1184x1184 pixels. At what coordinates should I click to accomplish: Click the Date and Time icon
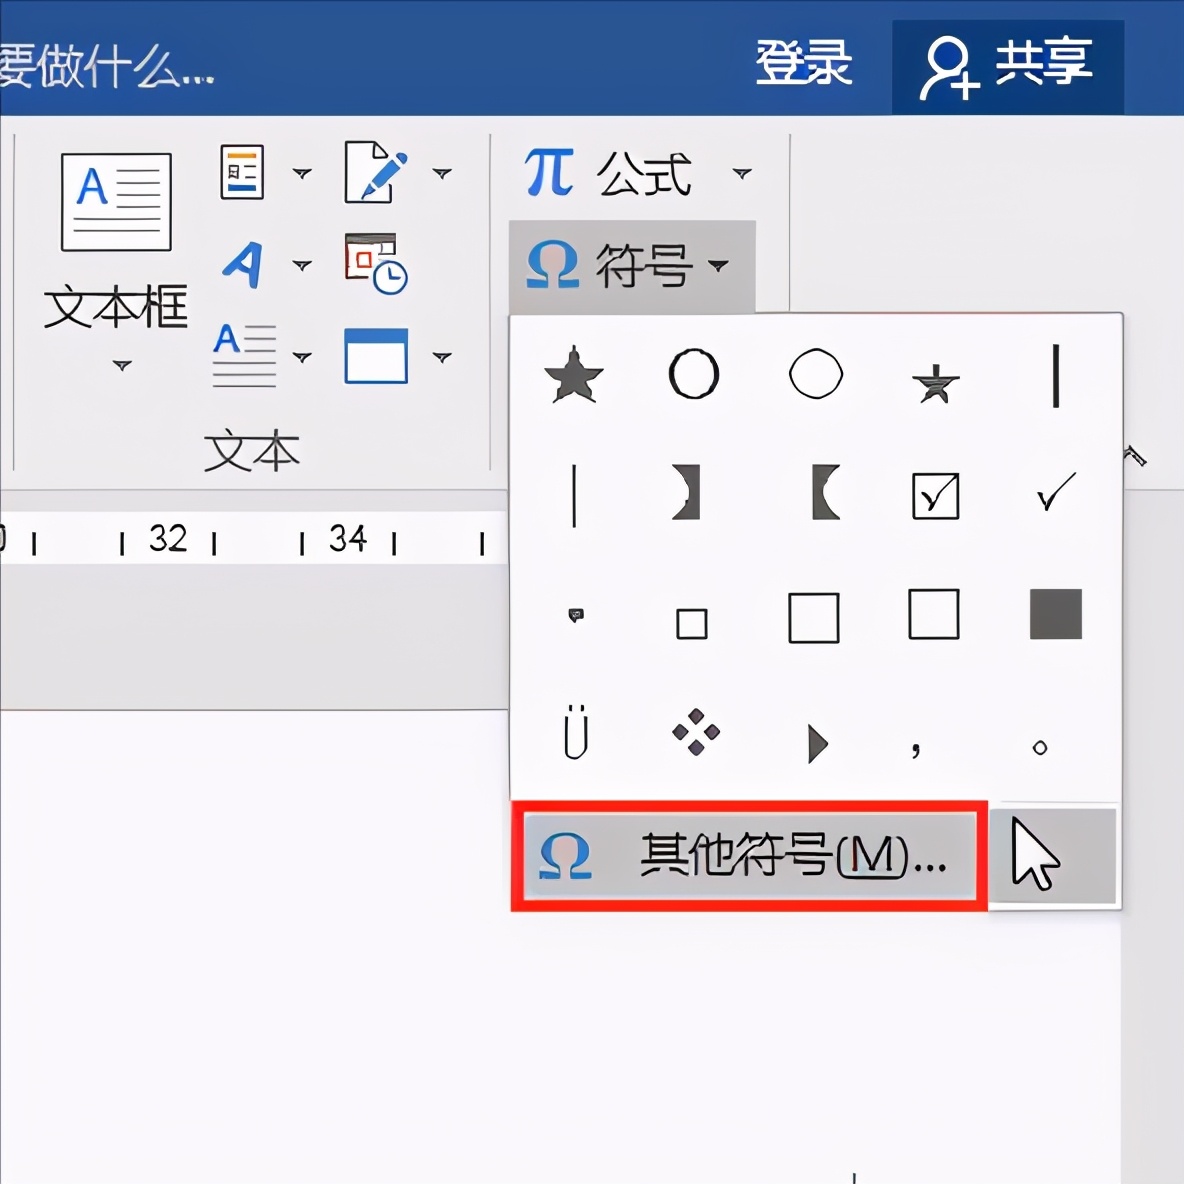pyautogui.click(x=376, y=264)
